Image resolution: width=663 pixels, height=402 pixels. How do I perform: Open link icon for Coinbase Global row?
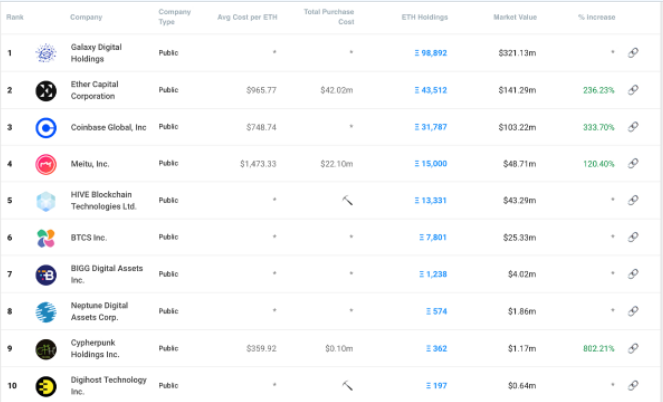(x=633, y=127)
